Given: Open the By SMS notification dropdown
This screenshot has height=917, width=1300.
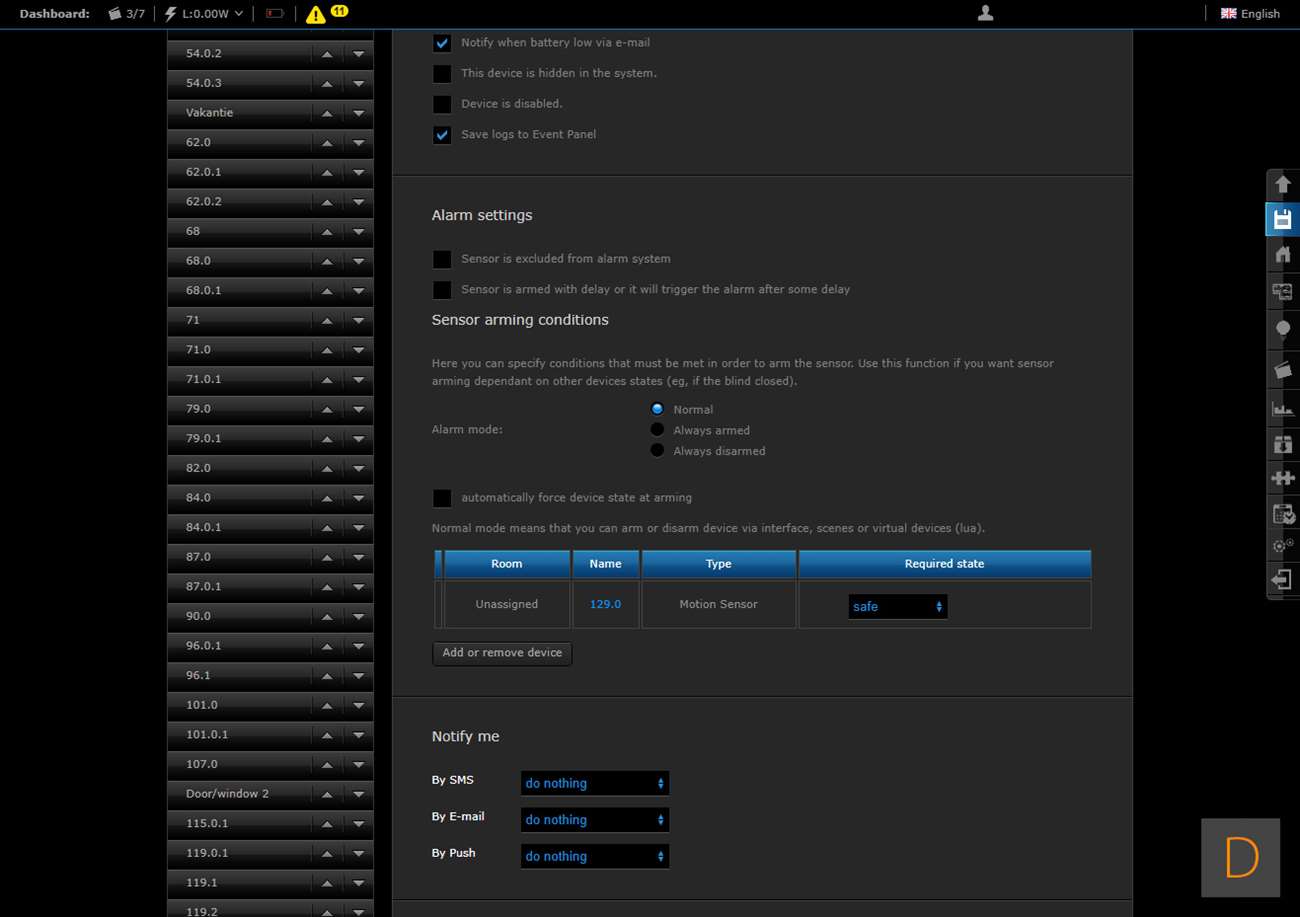Looking at the screenshot, I should (594, 784).
